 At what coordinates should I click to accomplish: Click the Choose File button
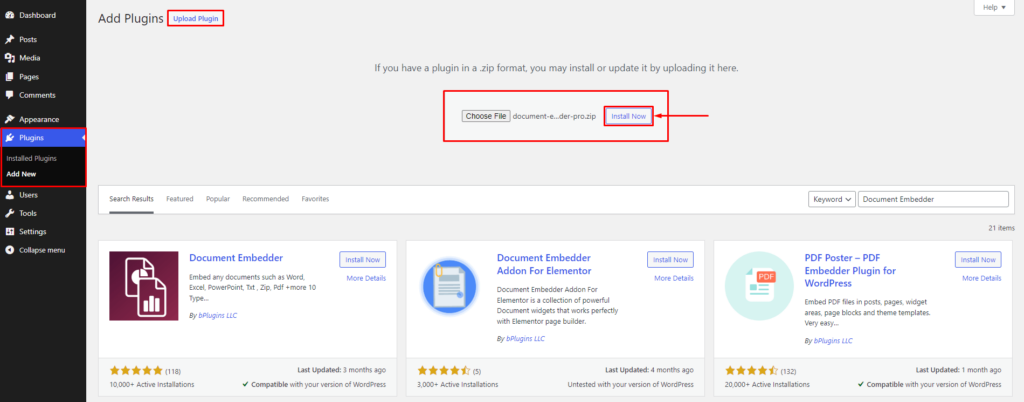pyautogui.click(x=486, y=116)
